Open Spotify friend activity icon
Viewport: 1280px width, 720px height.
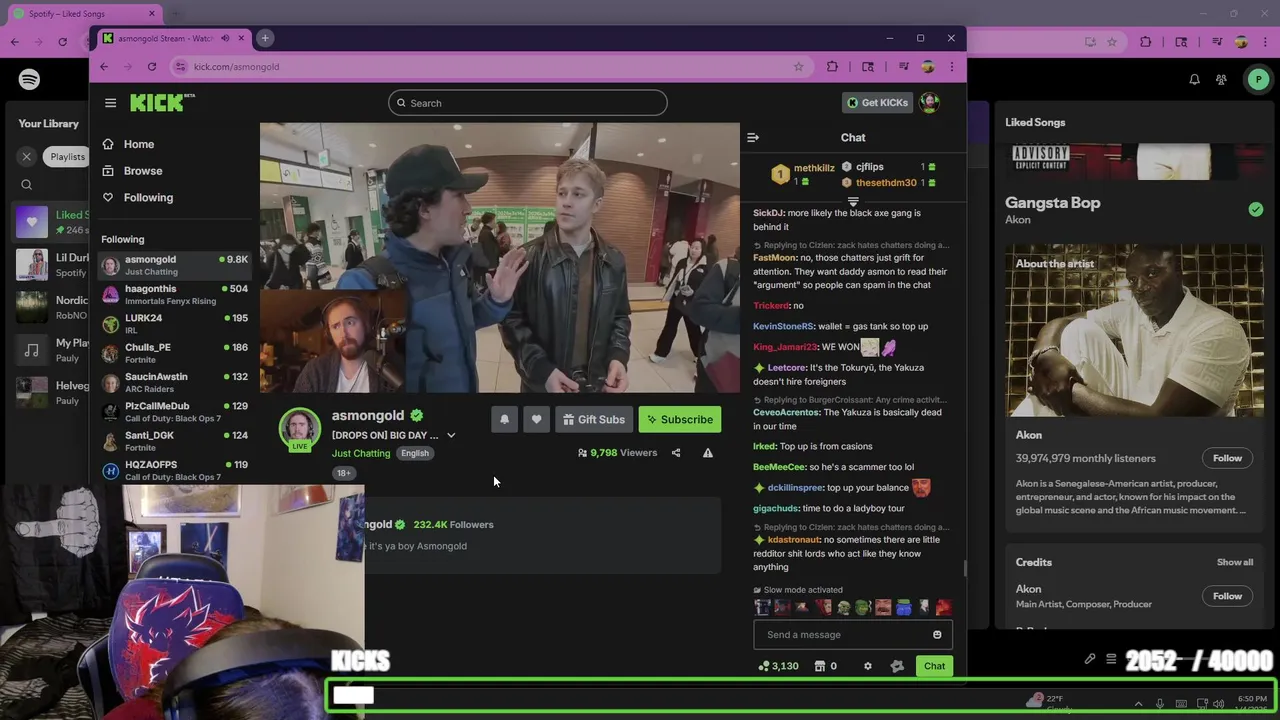pos(1221,80)
